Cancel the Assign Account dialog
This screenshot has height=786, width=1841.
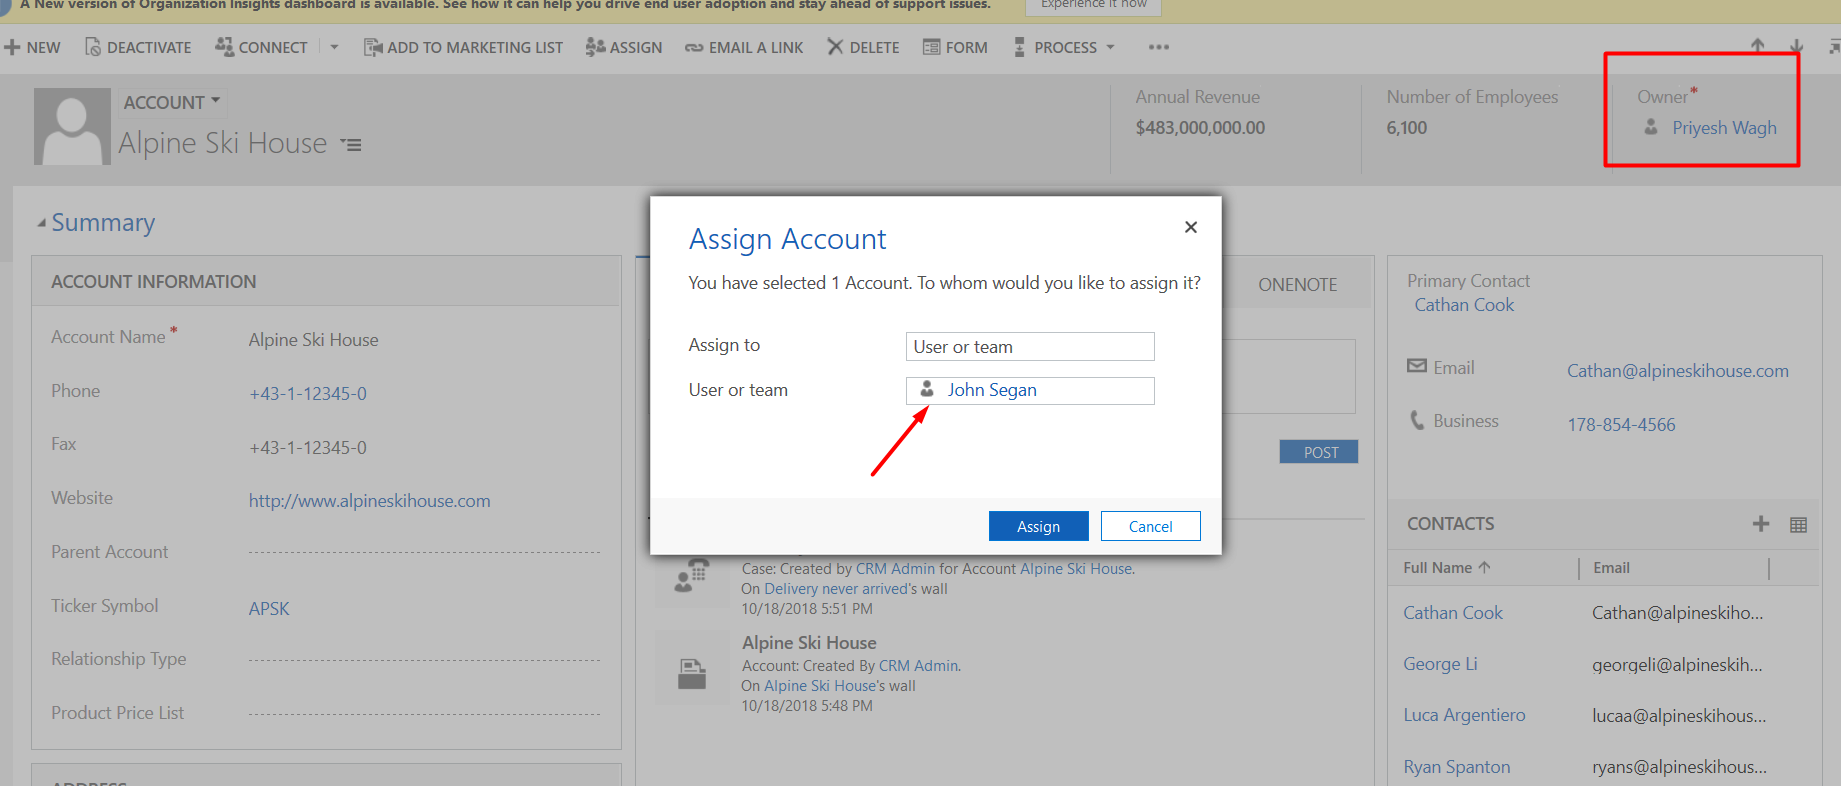(x=1150, y=526)
